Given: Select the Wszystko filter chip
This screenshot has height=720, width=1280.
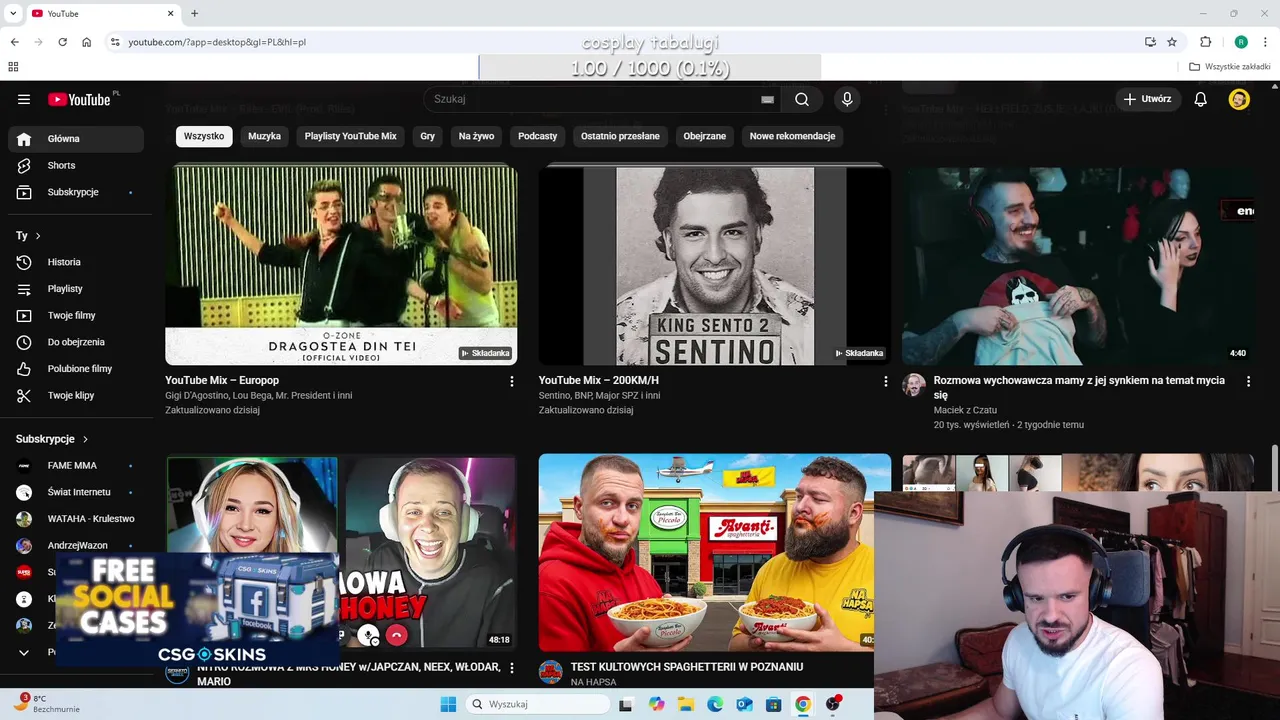Looking at the screenshot, I should pos(204,136).
